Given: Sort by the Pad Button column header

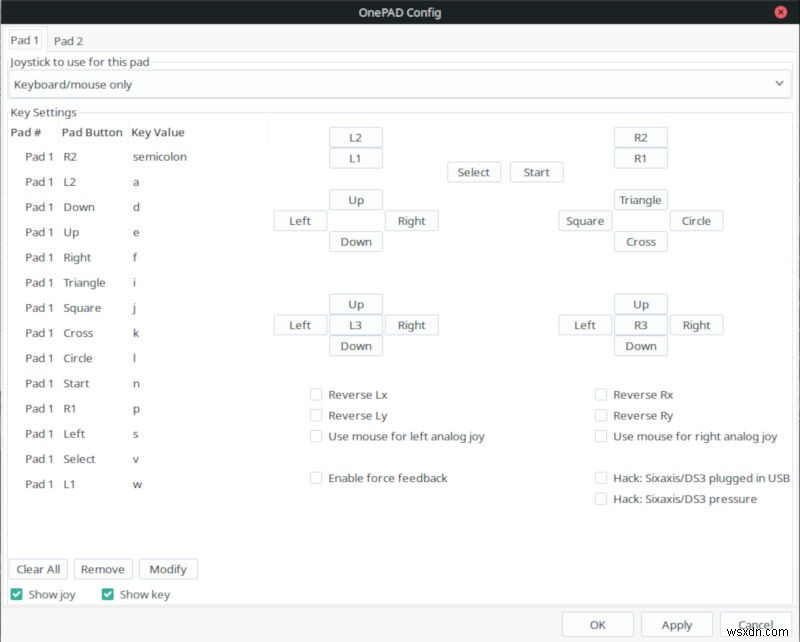Looking at the screenshot, I should (92, 132).
